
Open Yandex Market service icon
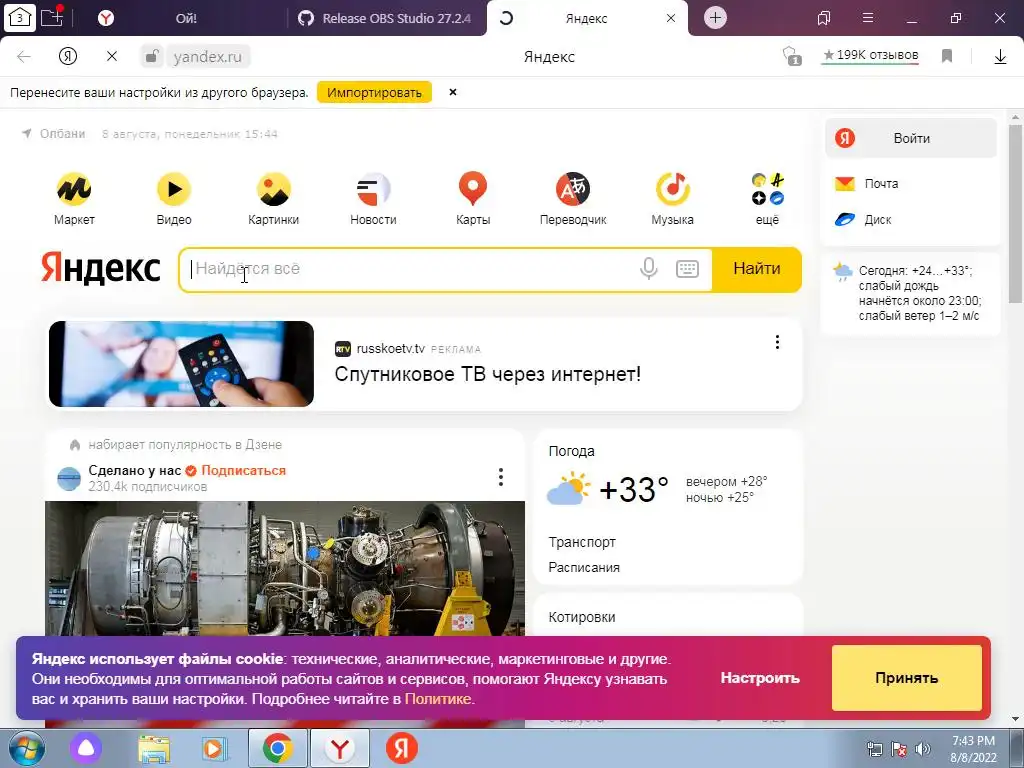pos(74,199)
